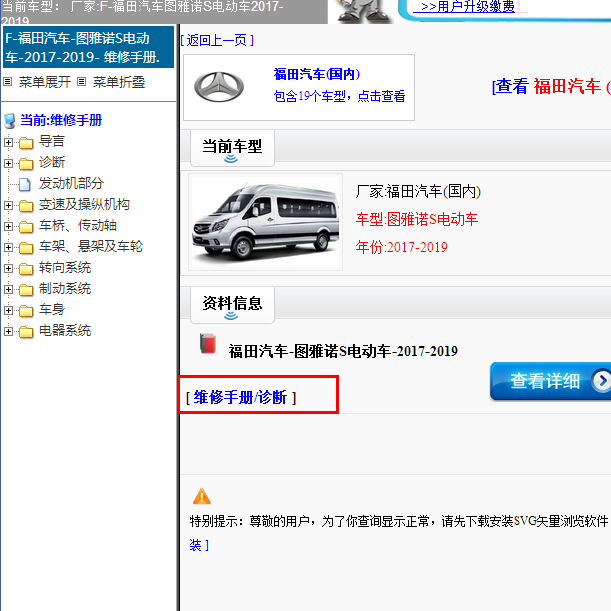Screen dimensions: 611x611
Task: Select 电器系统 tree item
Action: 65,331
